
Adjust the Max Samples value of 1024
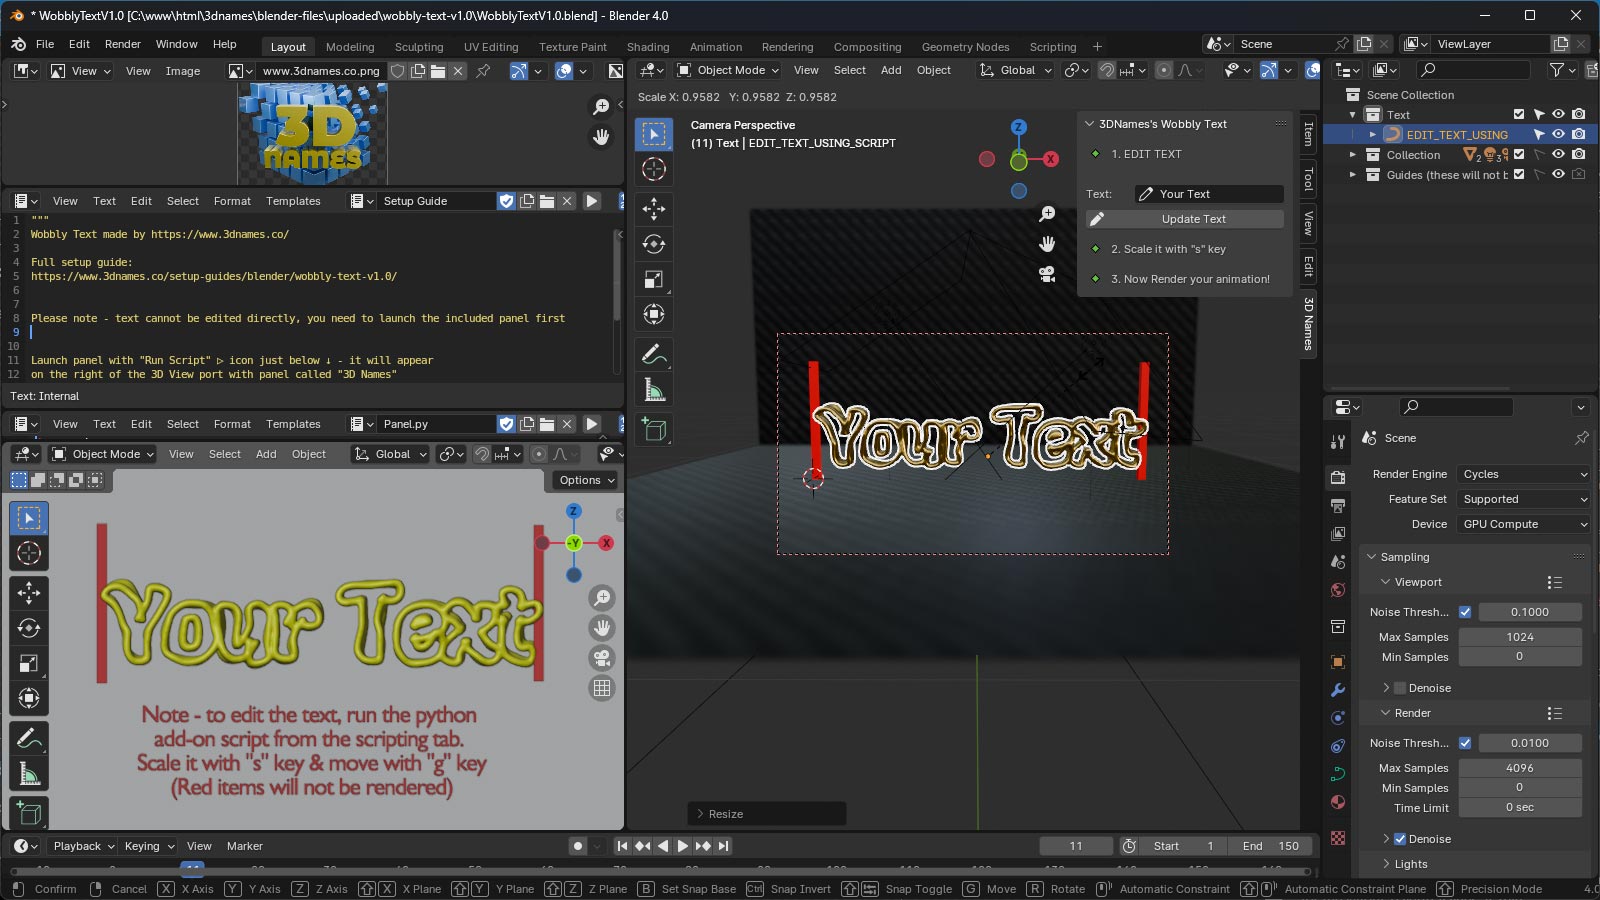pos(1521,636)
